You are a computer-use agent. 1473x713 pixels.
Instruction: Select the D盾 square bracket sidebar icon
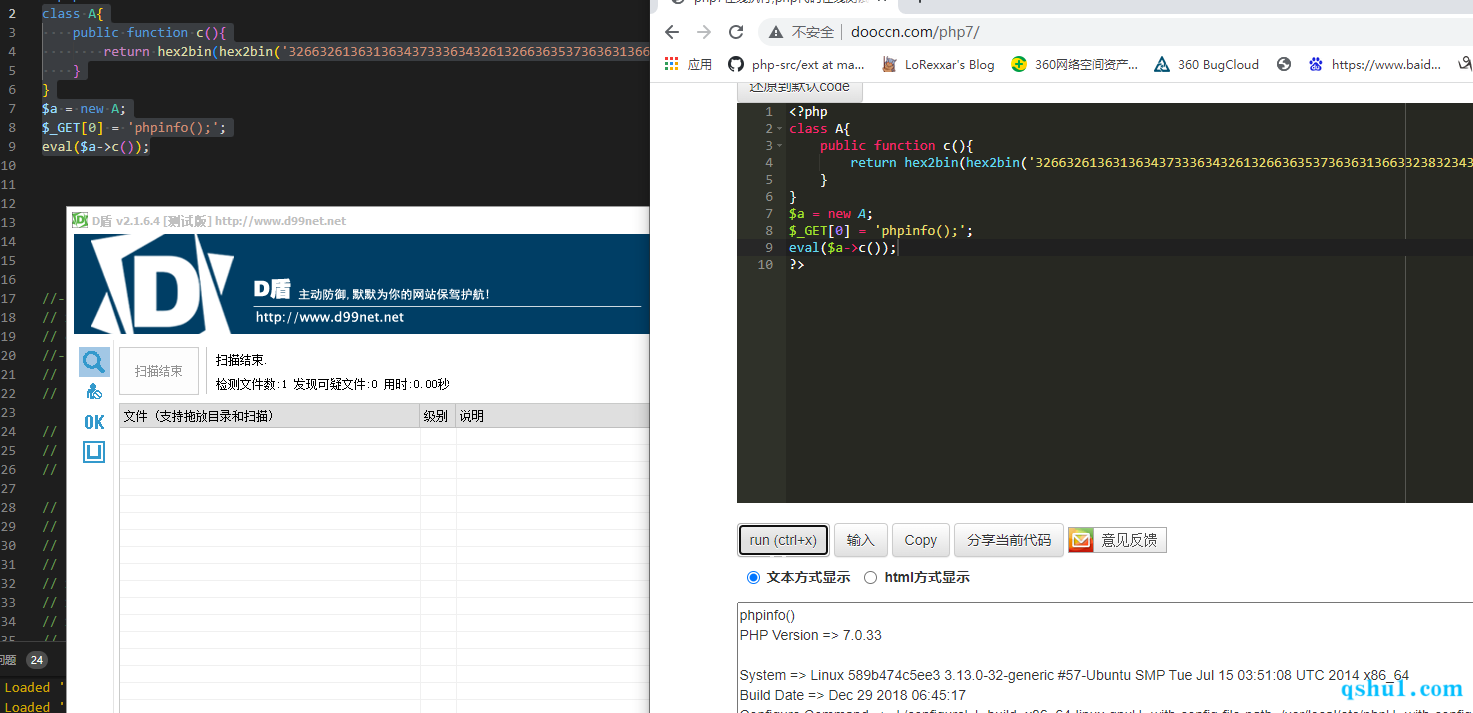(x=94, y=452)
